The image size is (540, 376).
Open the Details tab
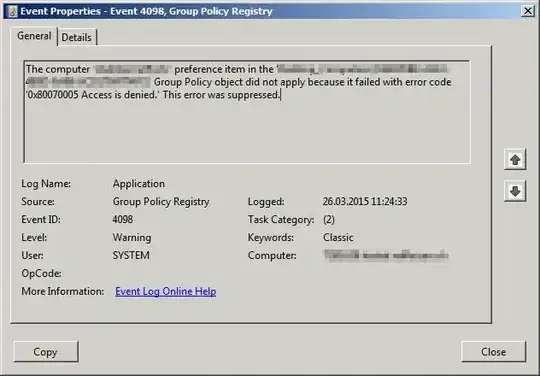pos(76,37)
